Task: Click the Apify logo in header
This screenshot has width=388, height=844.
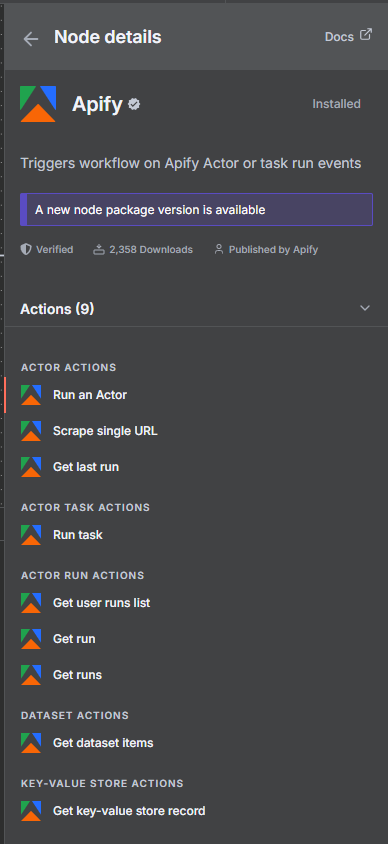Action: click(38, 104)
